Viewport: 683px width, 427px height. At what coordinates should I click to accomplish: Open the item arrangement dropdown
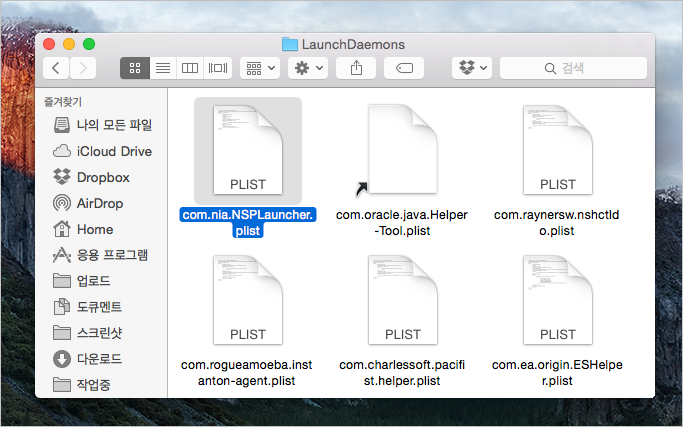pyautogui.click(x=260, y=68)
